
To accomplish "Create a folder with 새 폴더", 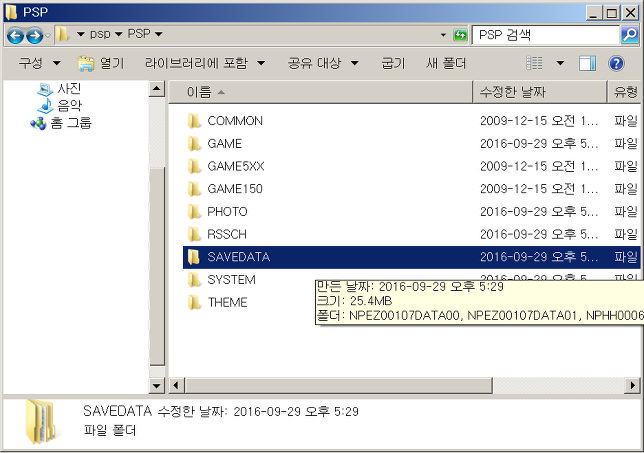I will tap(446, 63).
